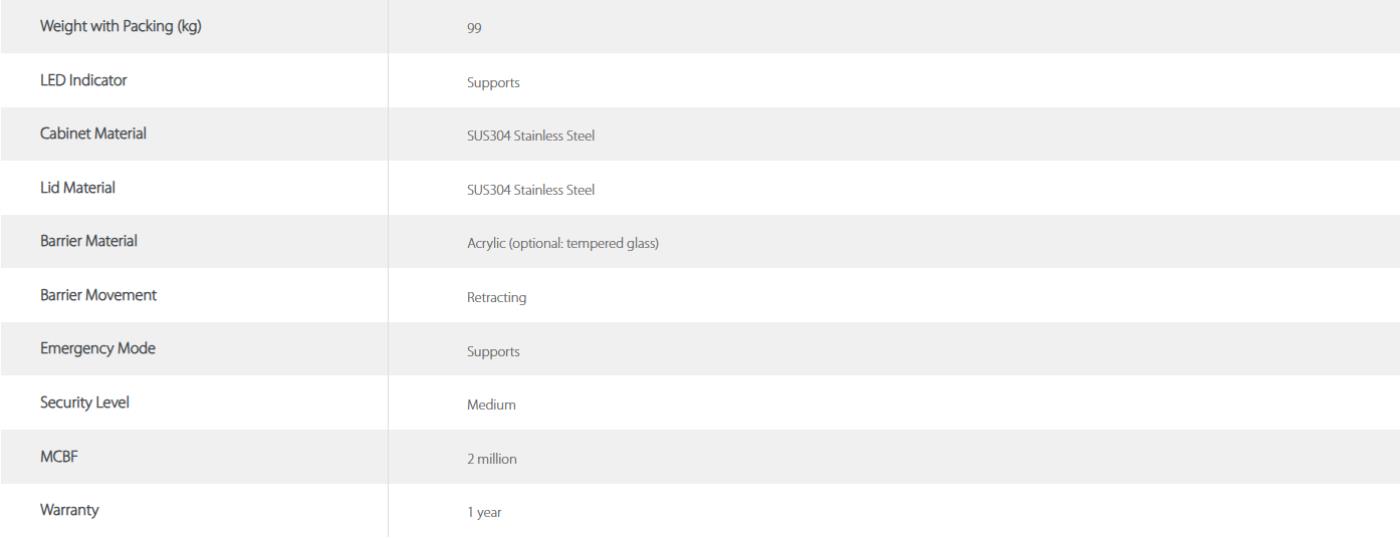The width and height of the screenshot is (1400, 538).
Task: Click Acrylic (optional: tempered glass) value
Action: pyautogui.click(x=562, y=245)
